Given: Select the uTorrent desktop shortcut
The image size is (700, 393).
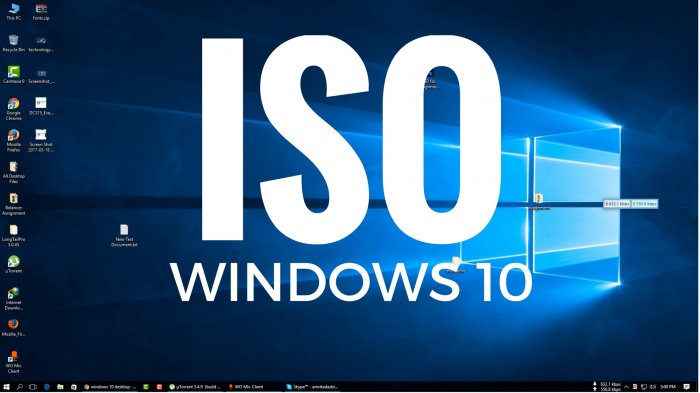Looking at the screenshot, I should click(13, 264).
